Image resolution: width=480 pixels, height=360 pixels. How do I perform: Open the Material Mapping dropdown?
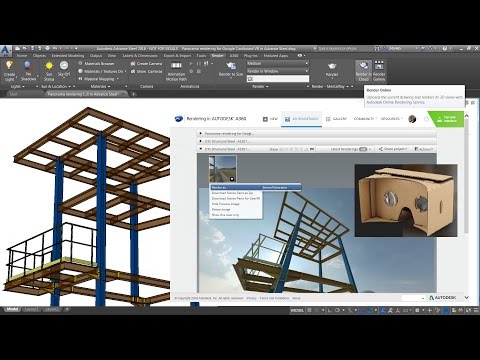[98, 79]
